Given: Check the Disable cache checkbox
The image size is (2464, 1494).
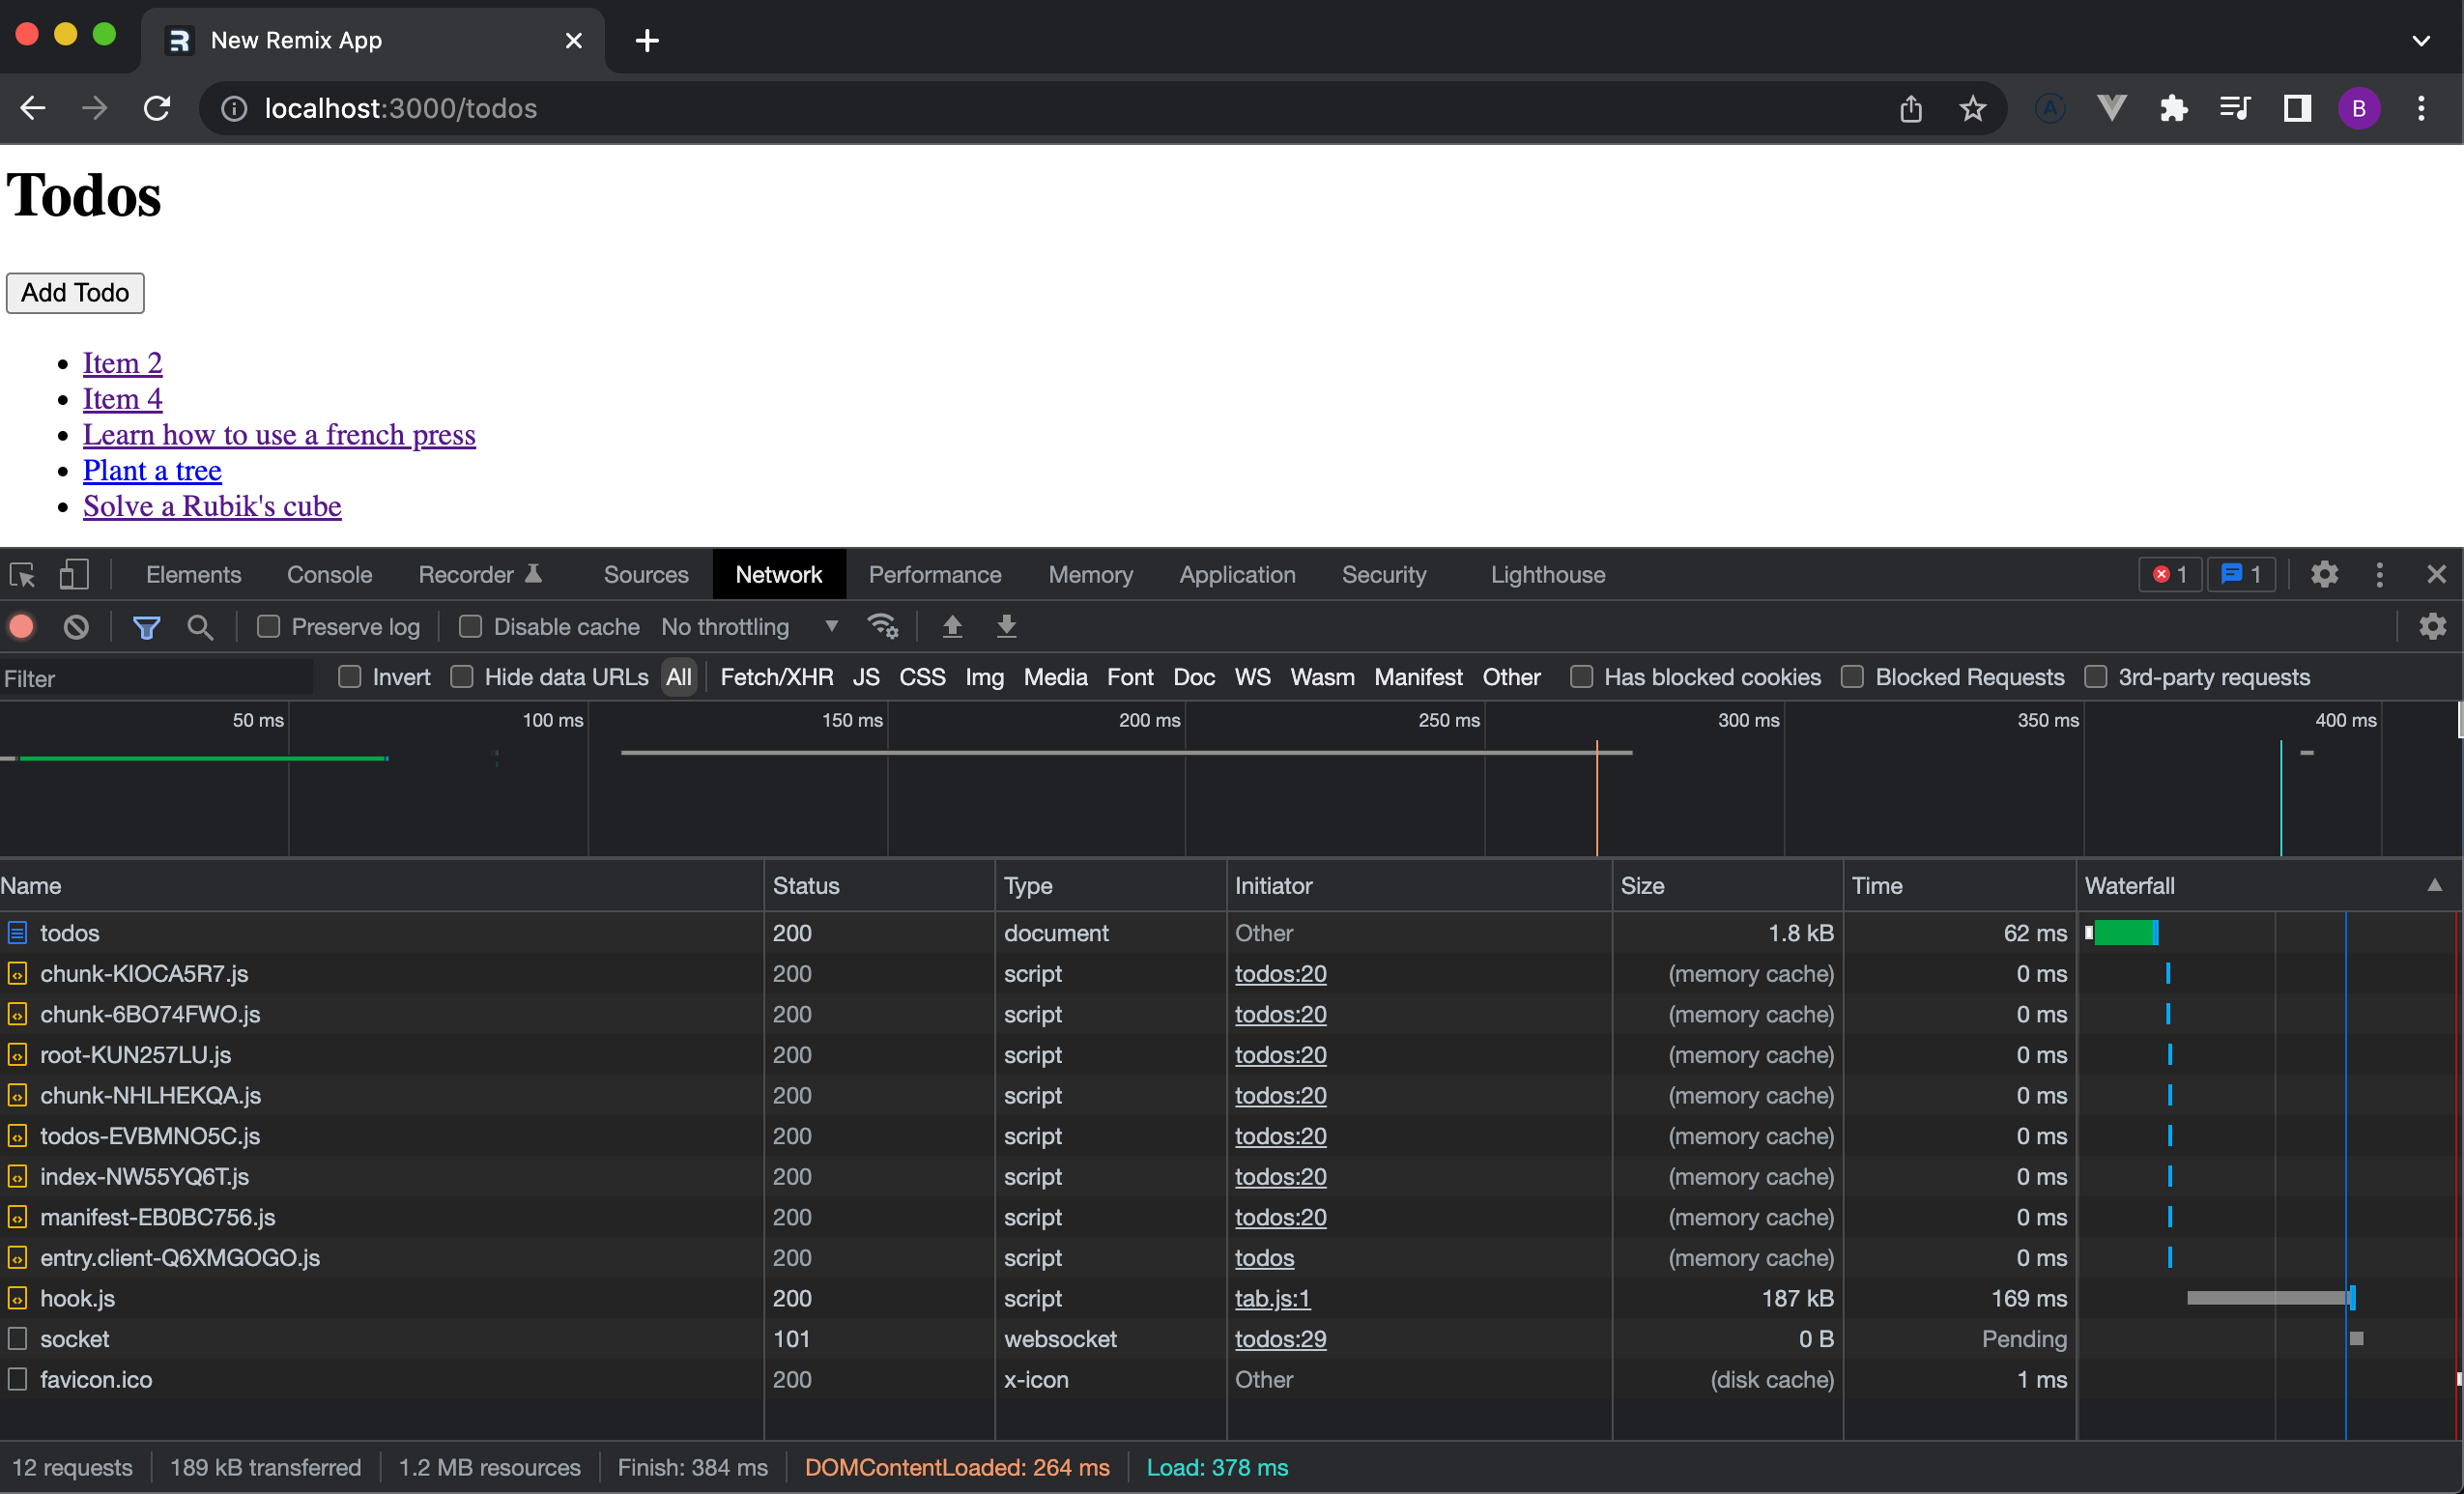Looking at the screenshot, I should click(470, 627).
